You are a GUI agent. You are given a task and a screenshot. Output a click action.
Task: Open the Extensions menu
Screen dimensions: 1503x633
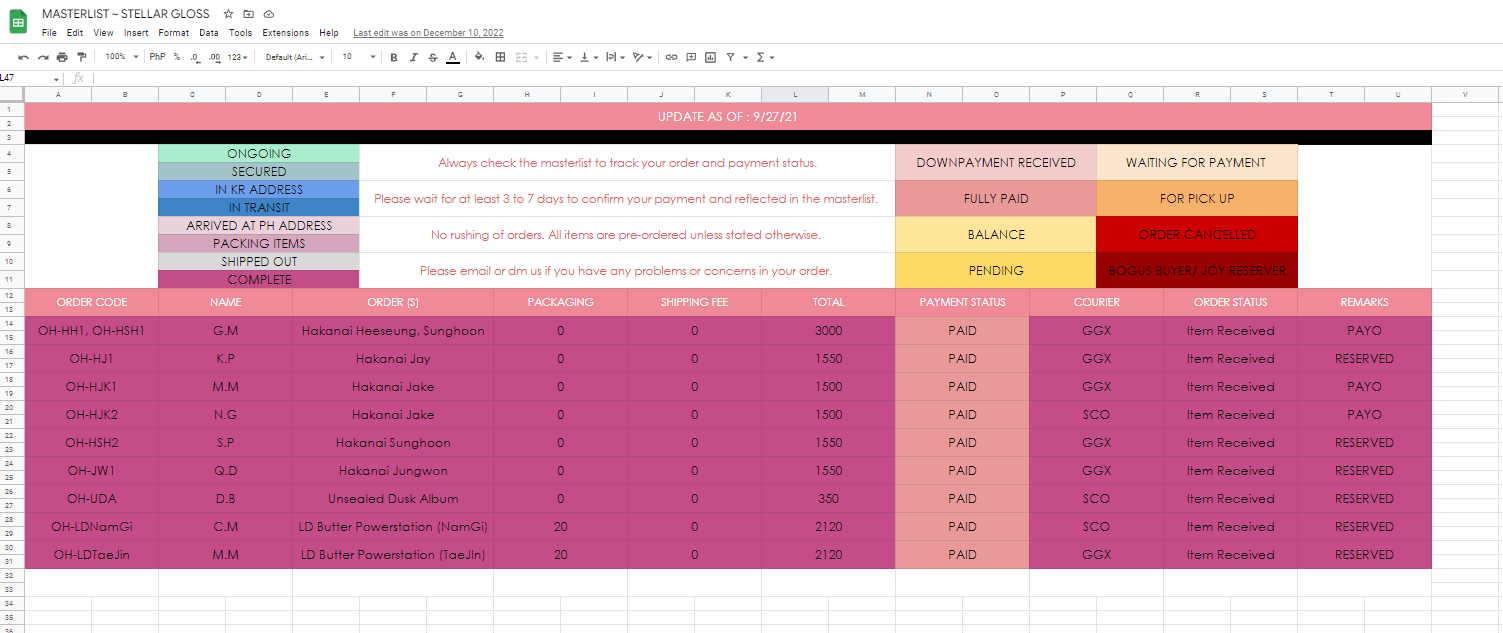coord(286,33)
